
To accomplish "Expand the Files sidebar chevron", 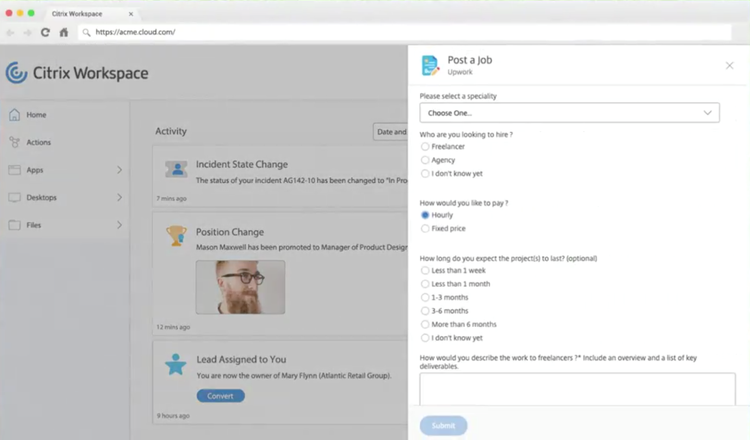I will point(119,225).
